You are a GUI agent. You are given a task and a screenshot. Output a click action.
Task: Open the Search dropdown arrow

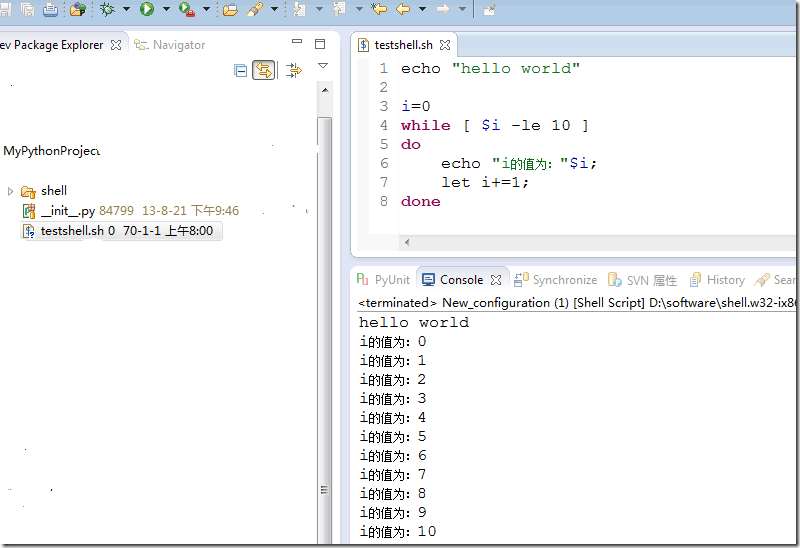click(x=274, y=9)
